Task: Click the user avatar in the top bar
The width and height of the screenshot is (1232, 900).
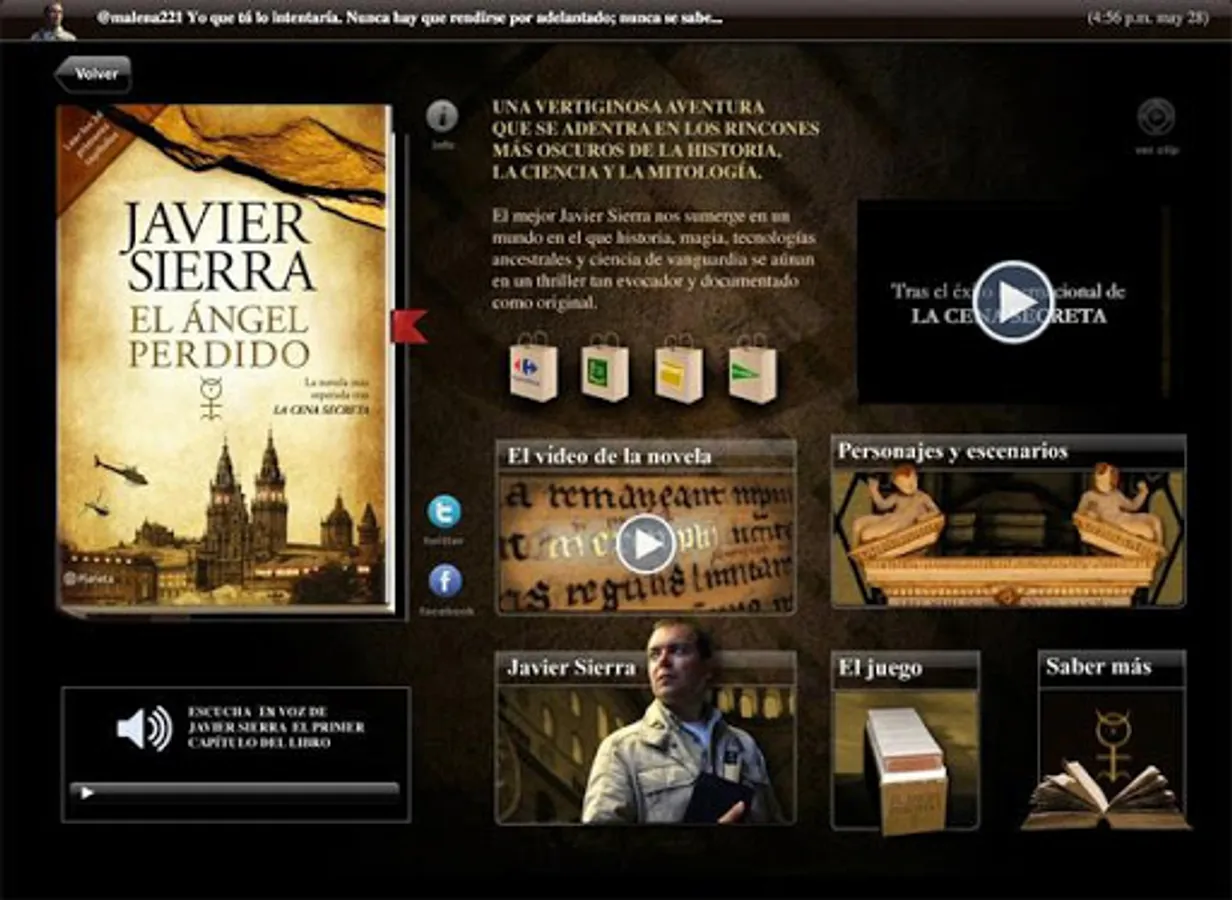Action: (53, 20)
